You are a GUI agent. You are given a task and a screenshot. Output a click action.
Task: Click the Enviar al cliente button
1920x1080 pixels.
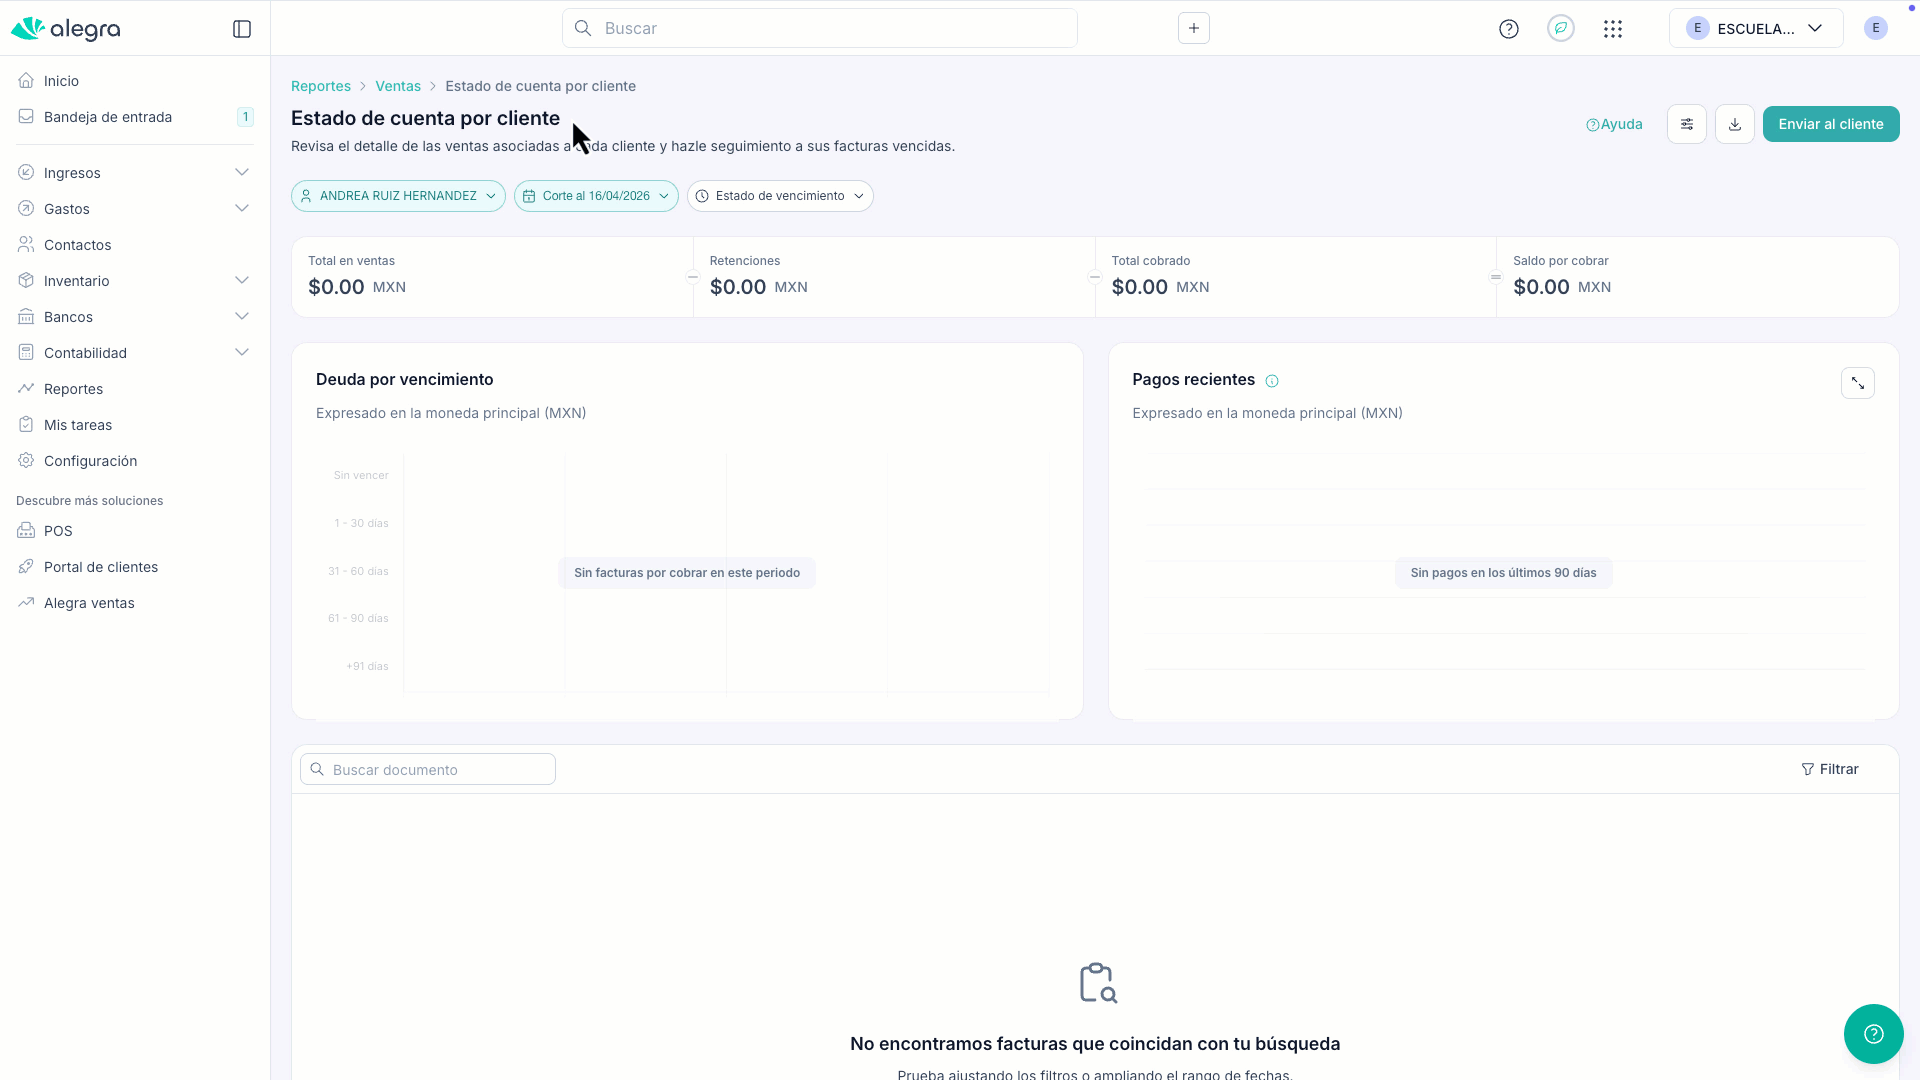[1831, 124]
